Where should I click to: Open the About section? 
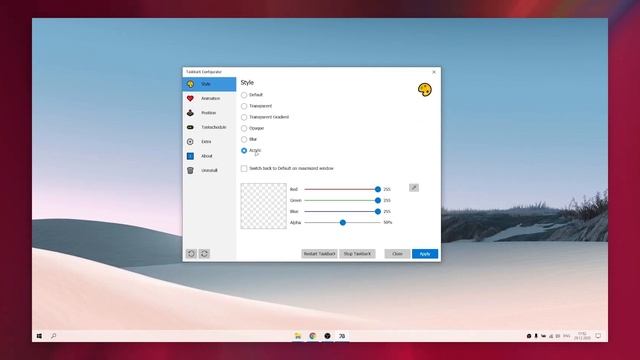click(x=209, y=156)
